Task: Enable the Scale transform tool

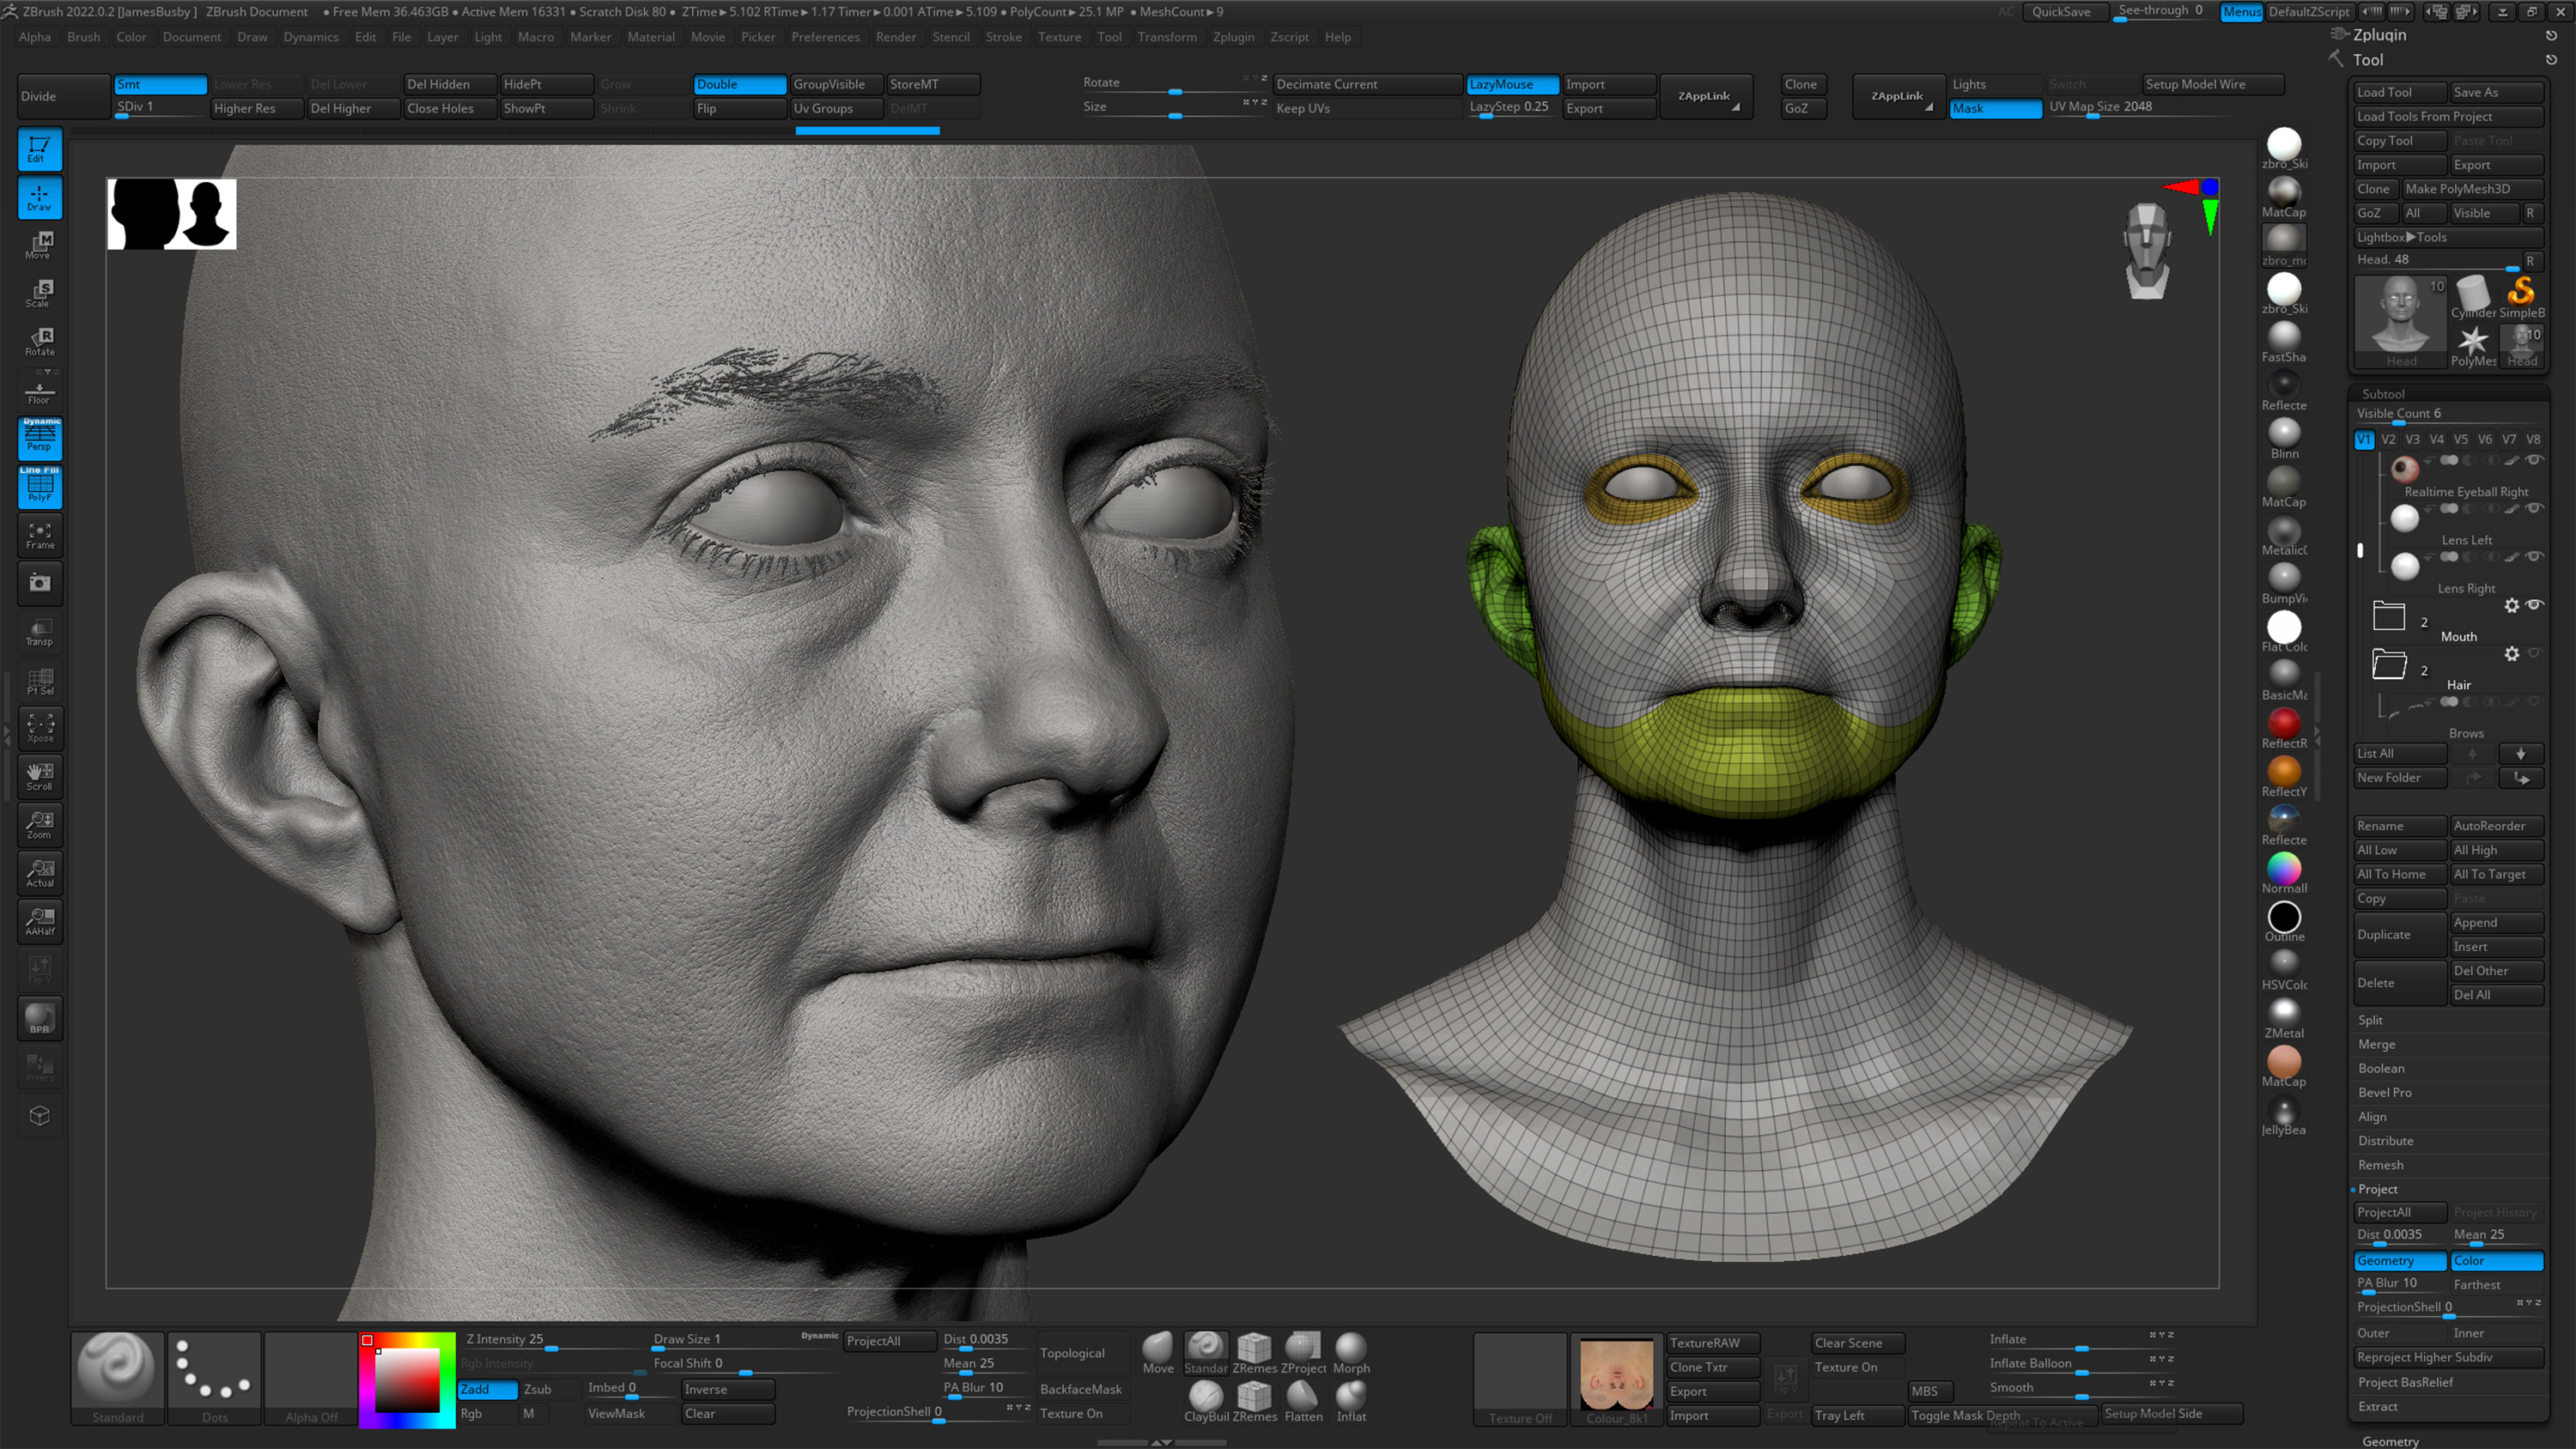Action: 39,292
